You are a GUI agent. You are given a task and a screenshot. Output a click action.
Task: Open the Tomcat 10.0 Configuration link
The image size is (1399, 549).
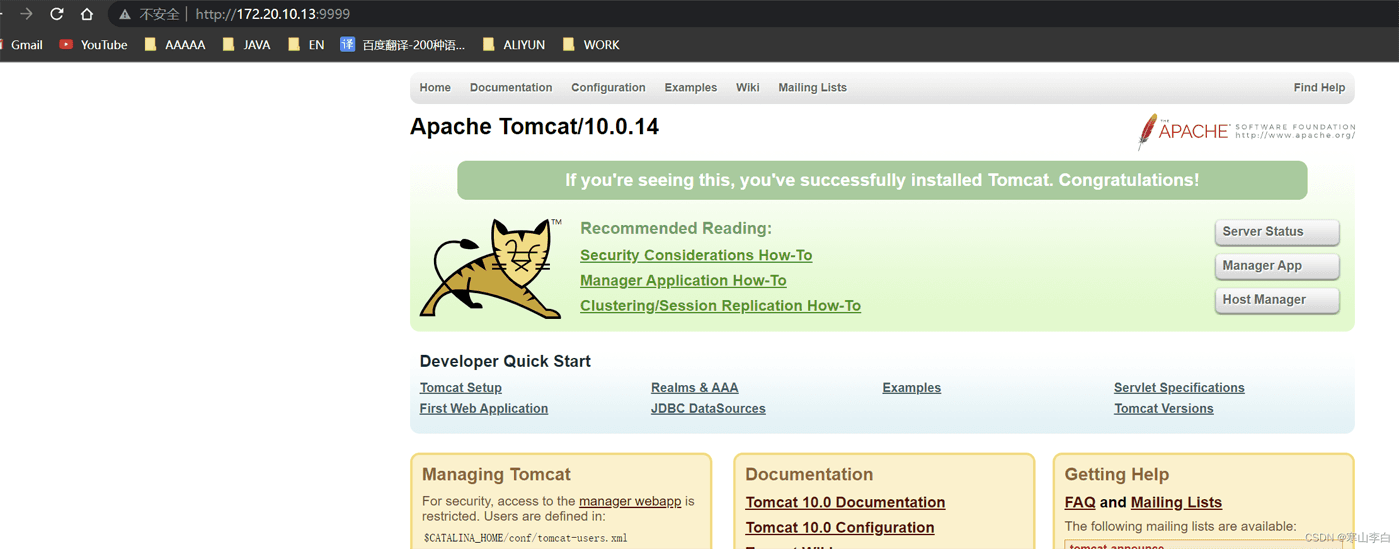tap(840, 527)
